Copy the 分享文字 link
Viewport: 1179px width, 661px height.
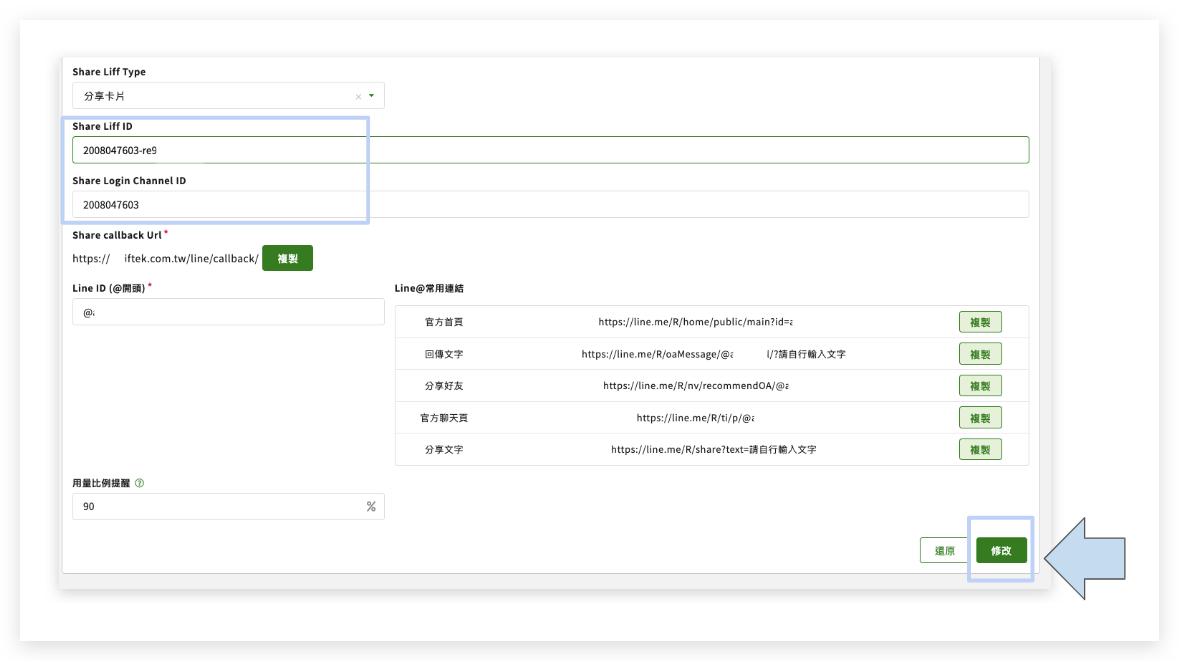coord(979,450)
